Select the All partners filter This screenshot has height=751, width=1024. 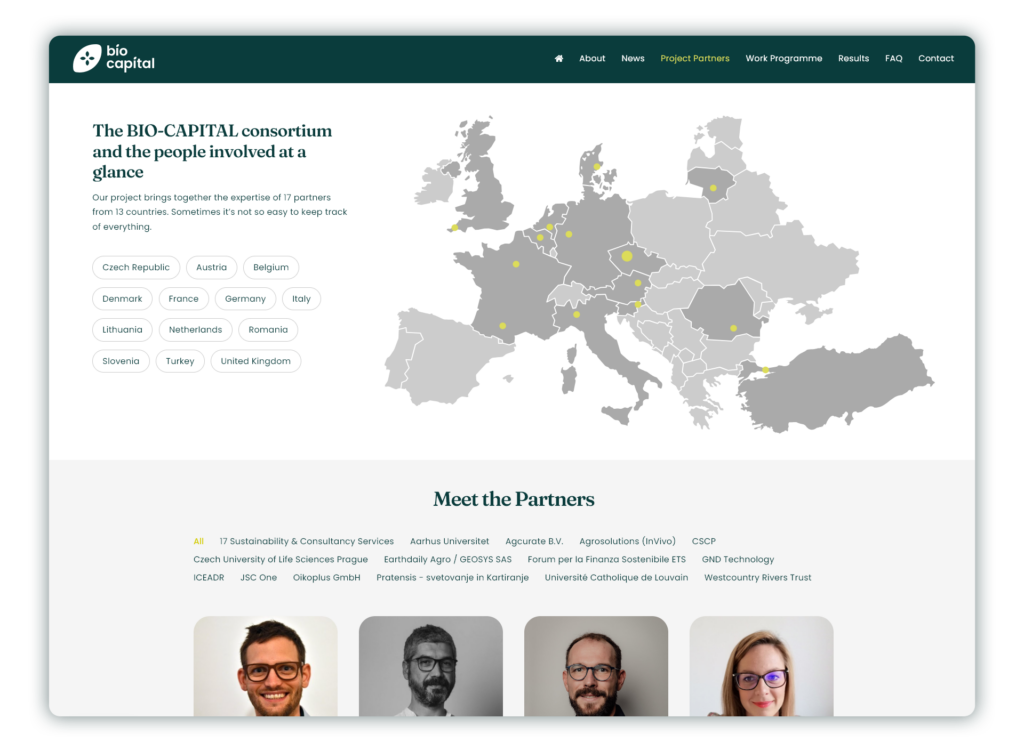point(198,541)
